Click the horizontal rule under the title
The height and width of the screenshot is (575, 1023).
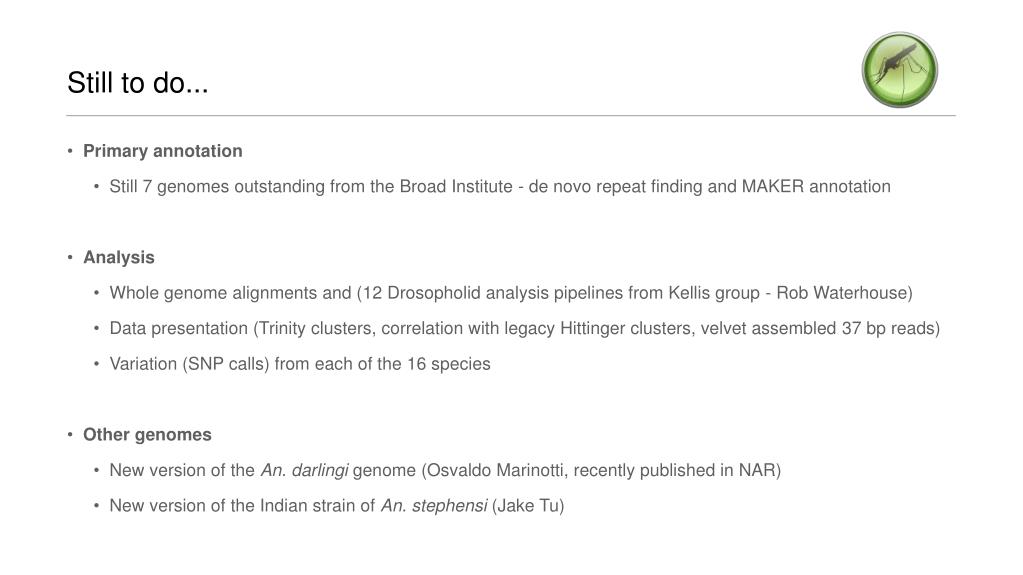[x=511, y=116]
